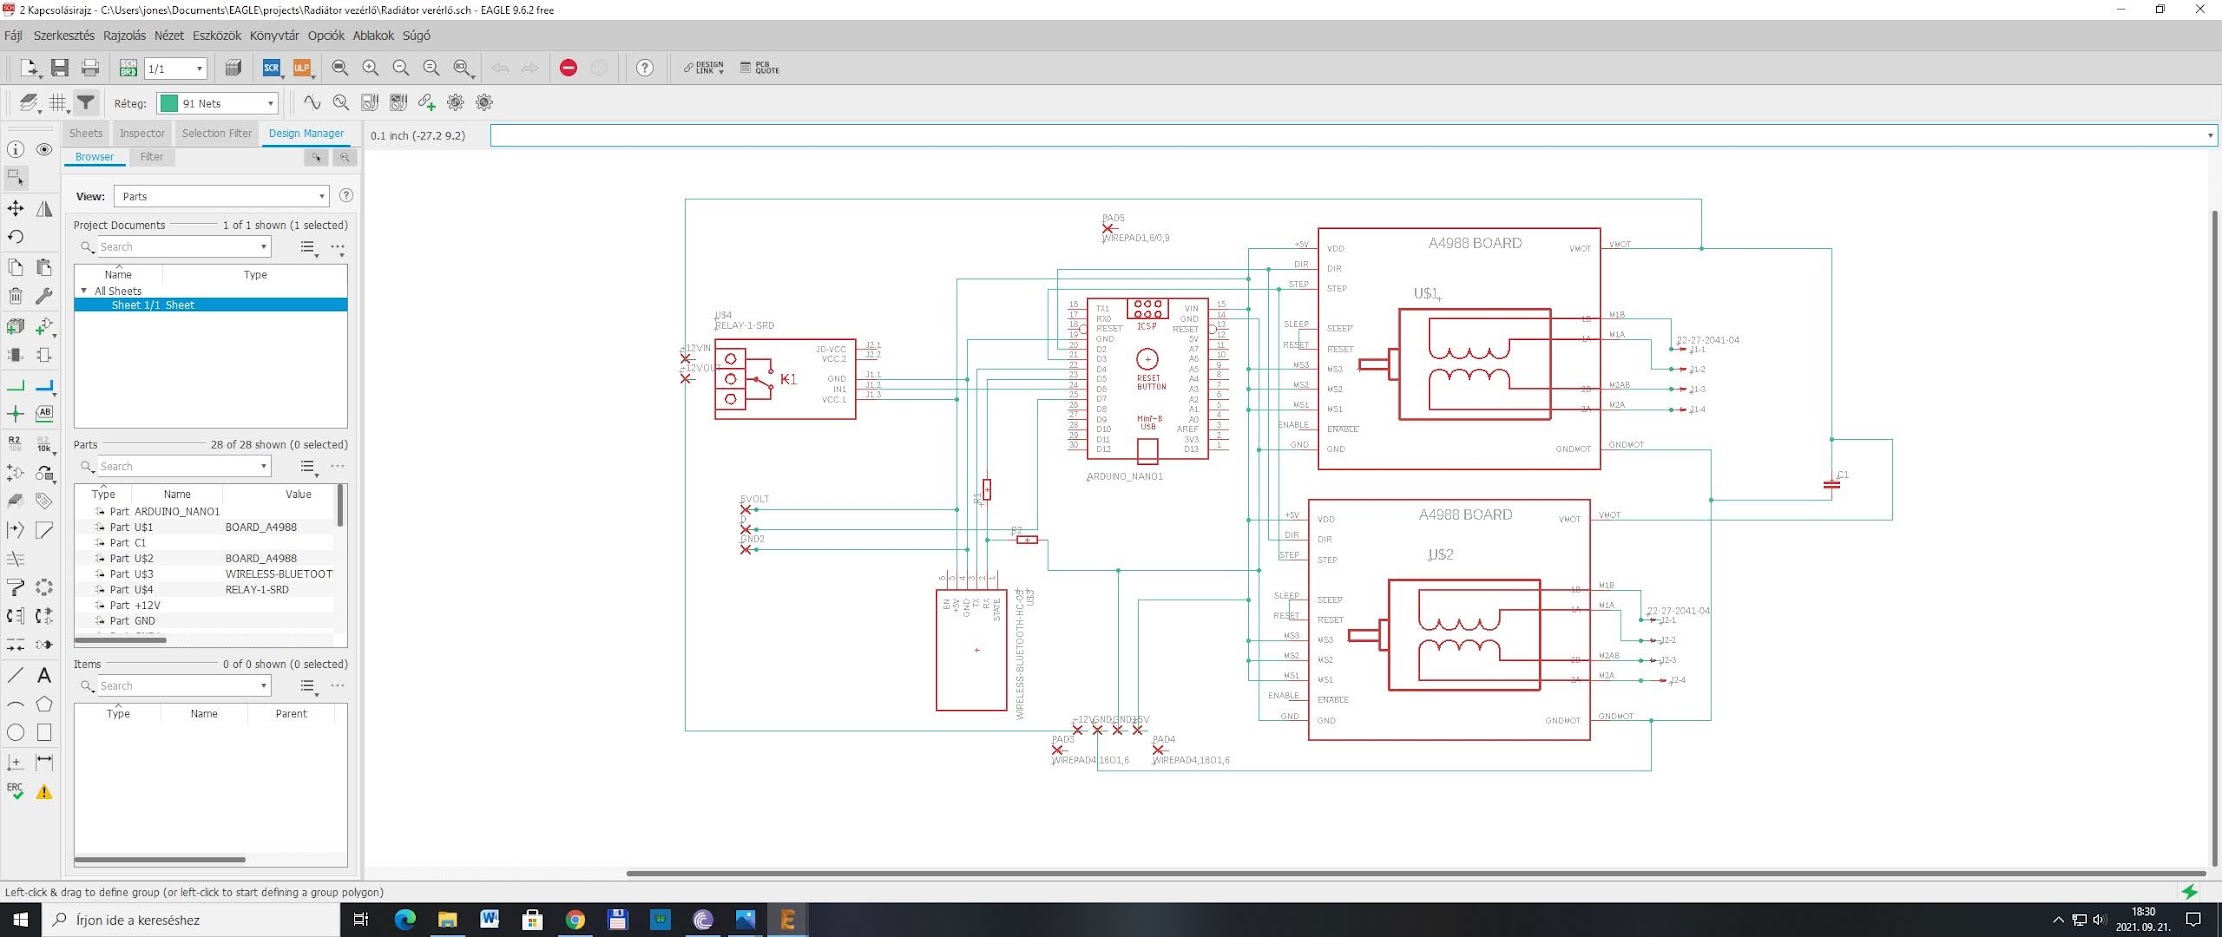Click the Print icon in the toolbar
This screenshot has height=937, width=2222.
pyautogui.click(x=90, y=68)
